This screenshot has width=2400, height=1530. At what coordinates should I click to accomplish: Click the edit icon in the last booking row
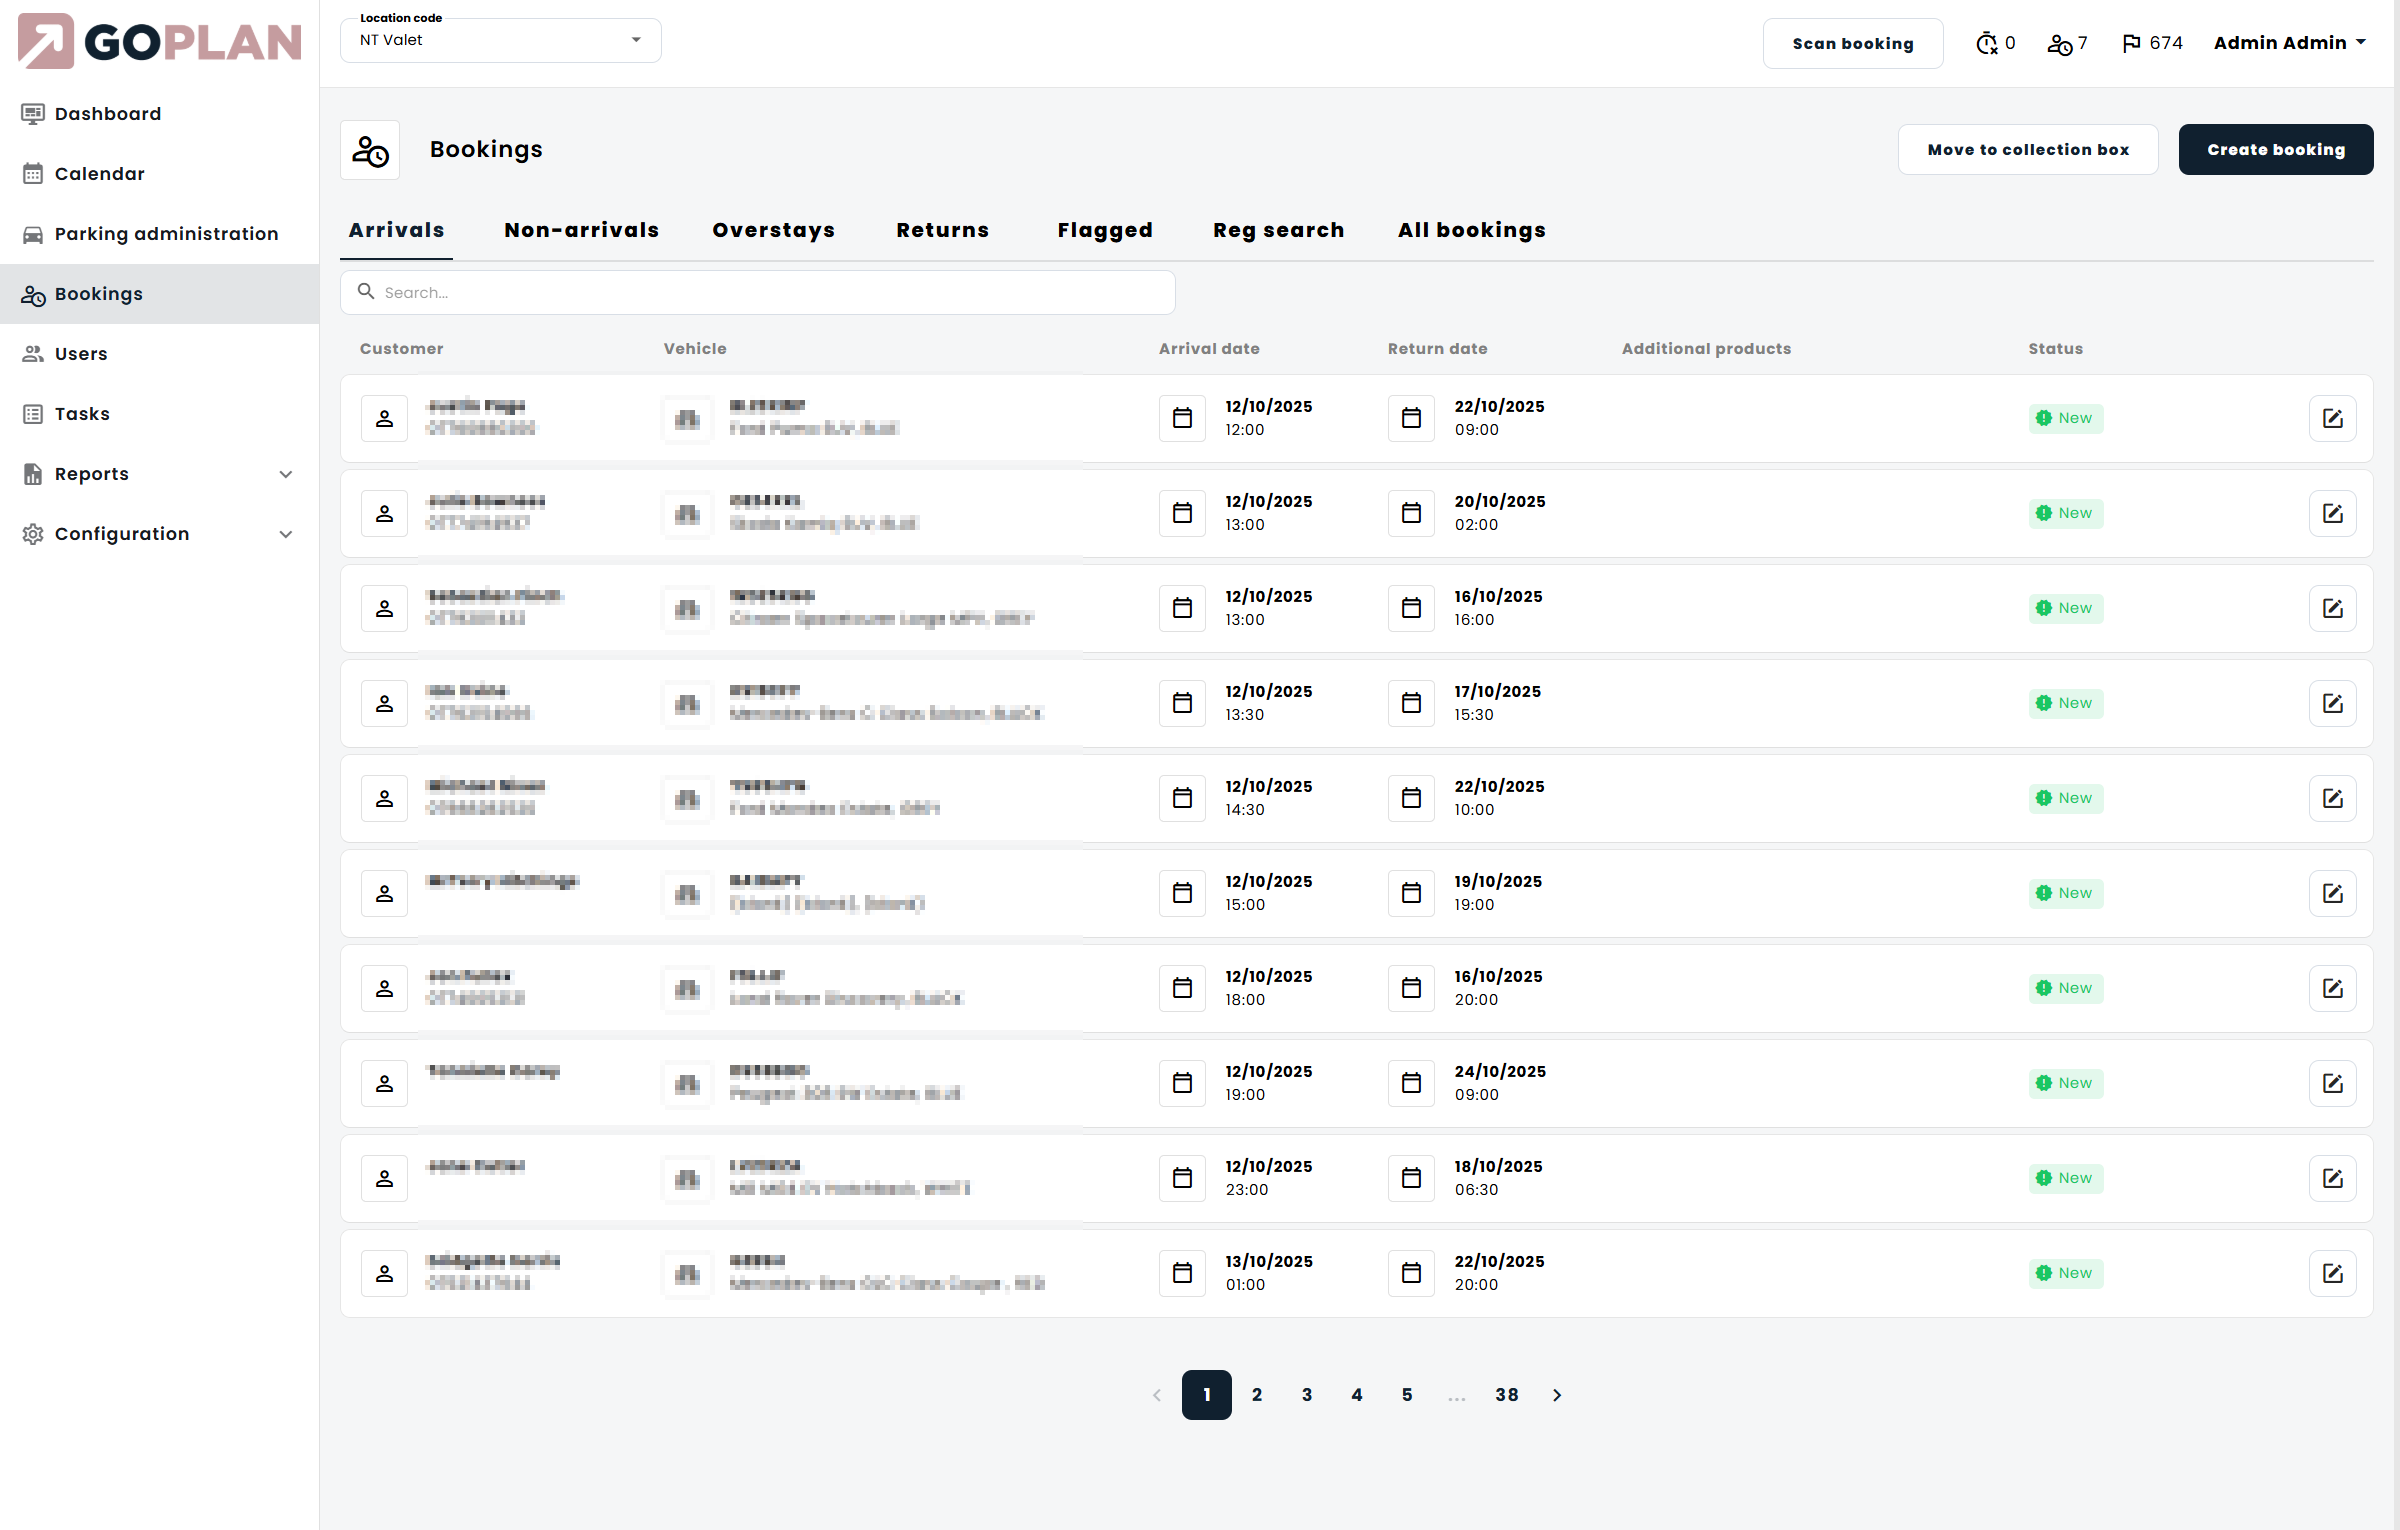[2332, 1273]
